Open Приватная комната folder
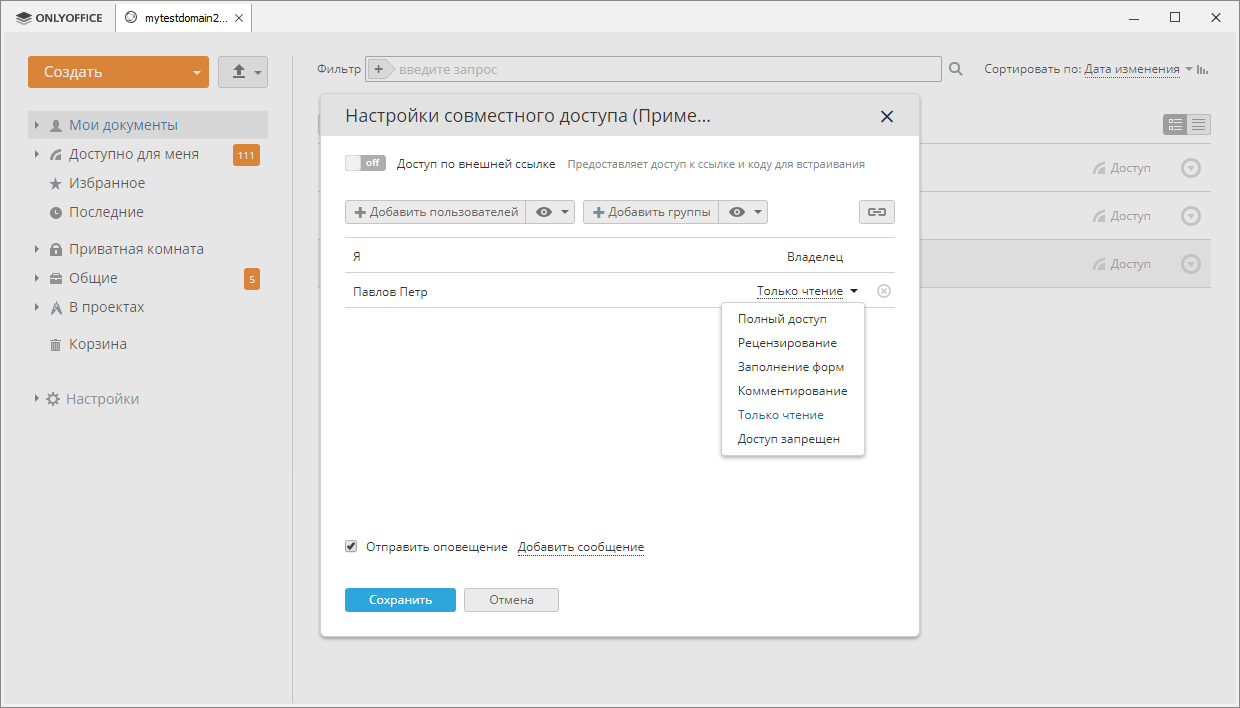Image resolution: width=1240 pixels, height=708 pixels. tap(136, 249)
